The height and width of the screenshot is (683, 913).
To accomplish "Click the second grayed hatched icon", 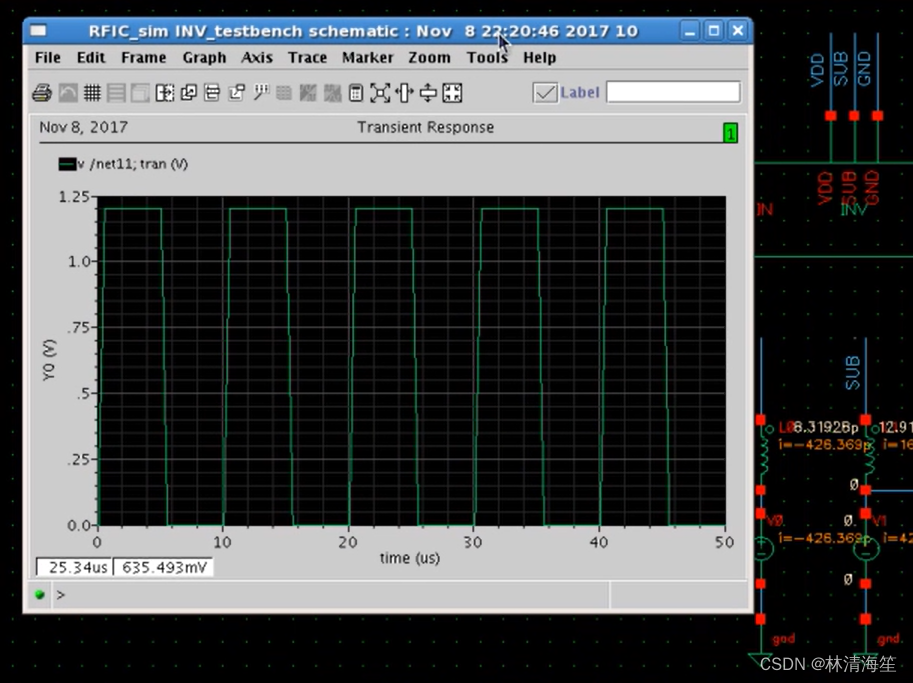I will point(332,93).
